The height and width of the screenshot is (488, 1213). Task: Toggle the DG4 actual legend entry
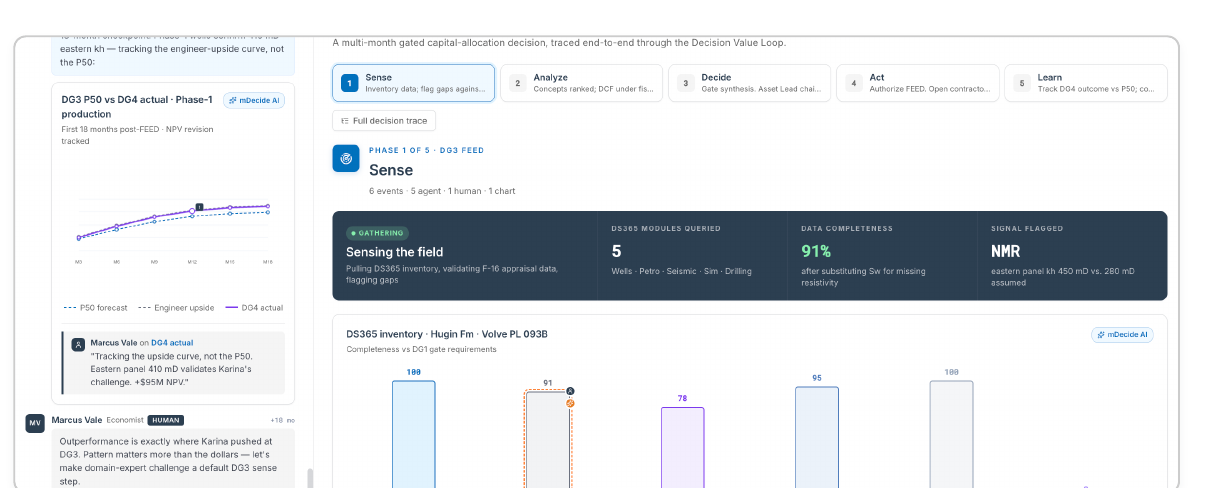(x=255, y=308)
